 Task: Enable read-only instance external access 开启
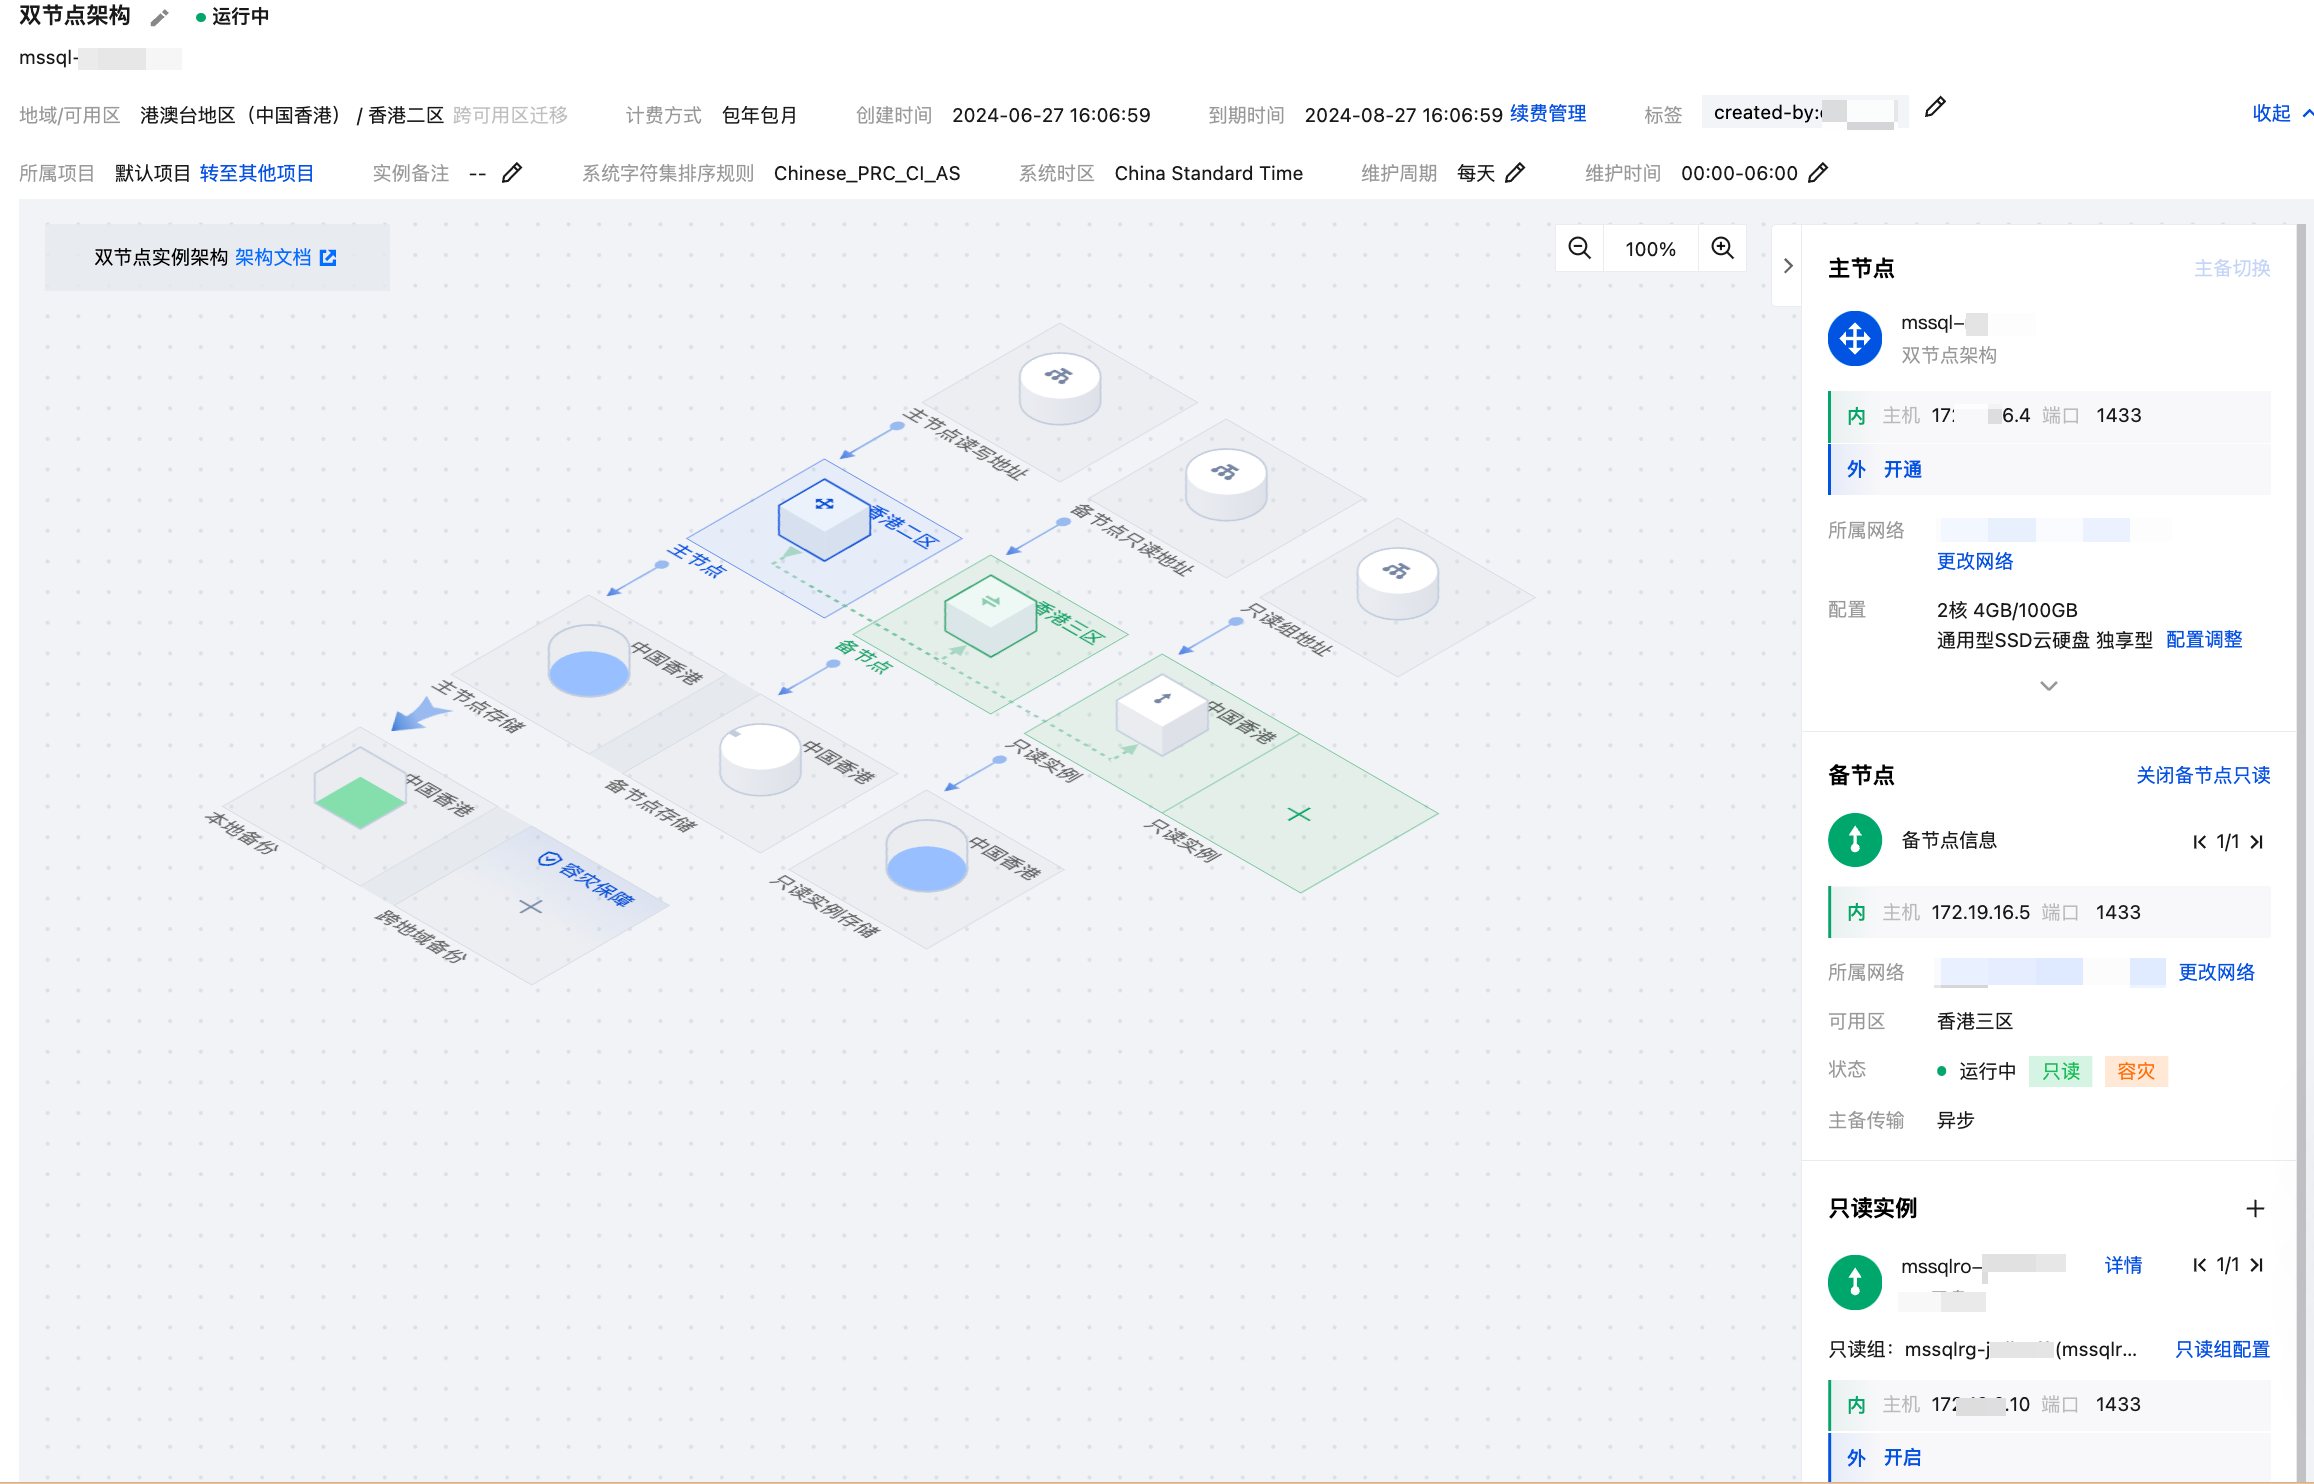[x=1902, y=1457]
